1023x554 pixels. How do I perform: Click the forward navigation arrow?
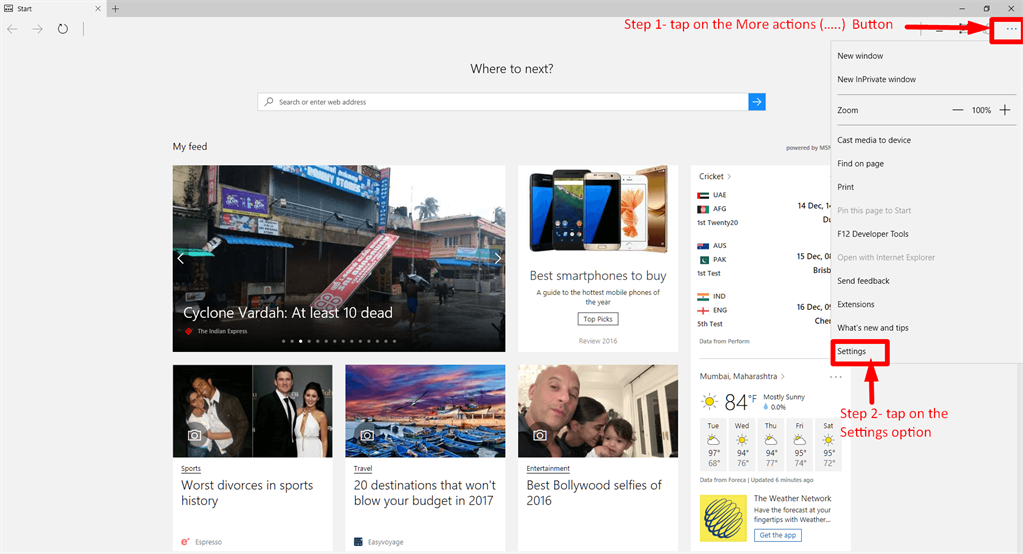[37, 29]
